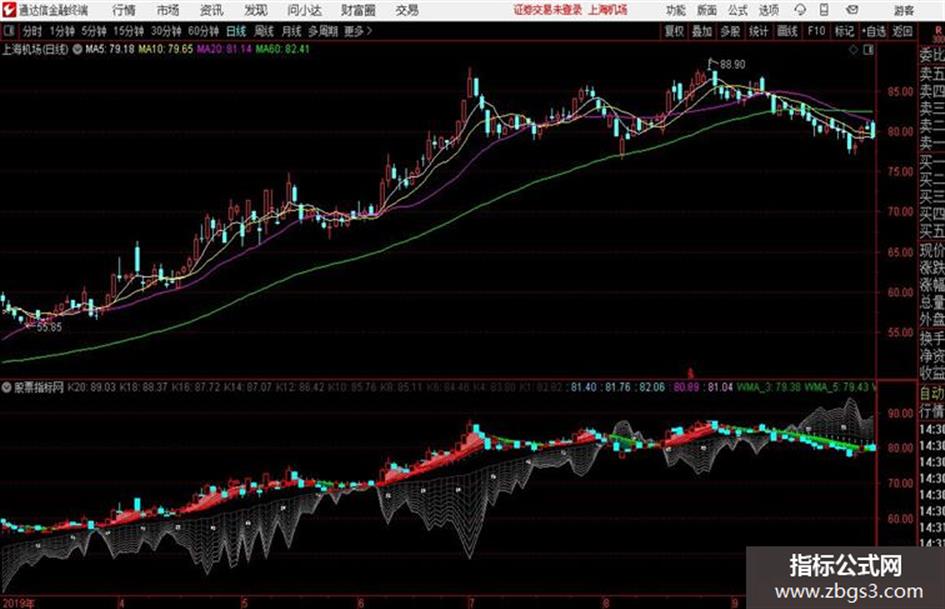Viewport: 945px width, 609px height.
Task: Click the mobile phone icon
Action: click(824, 10)
